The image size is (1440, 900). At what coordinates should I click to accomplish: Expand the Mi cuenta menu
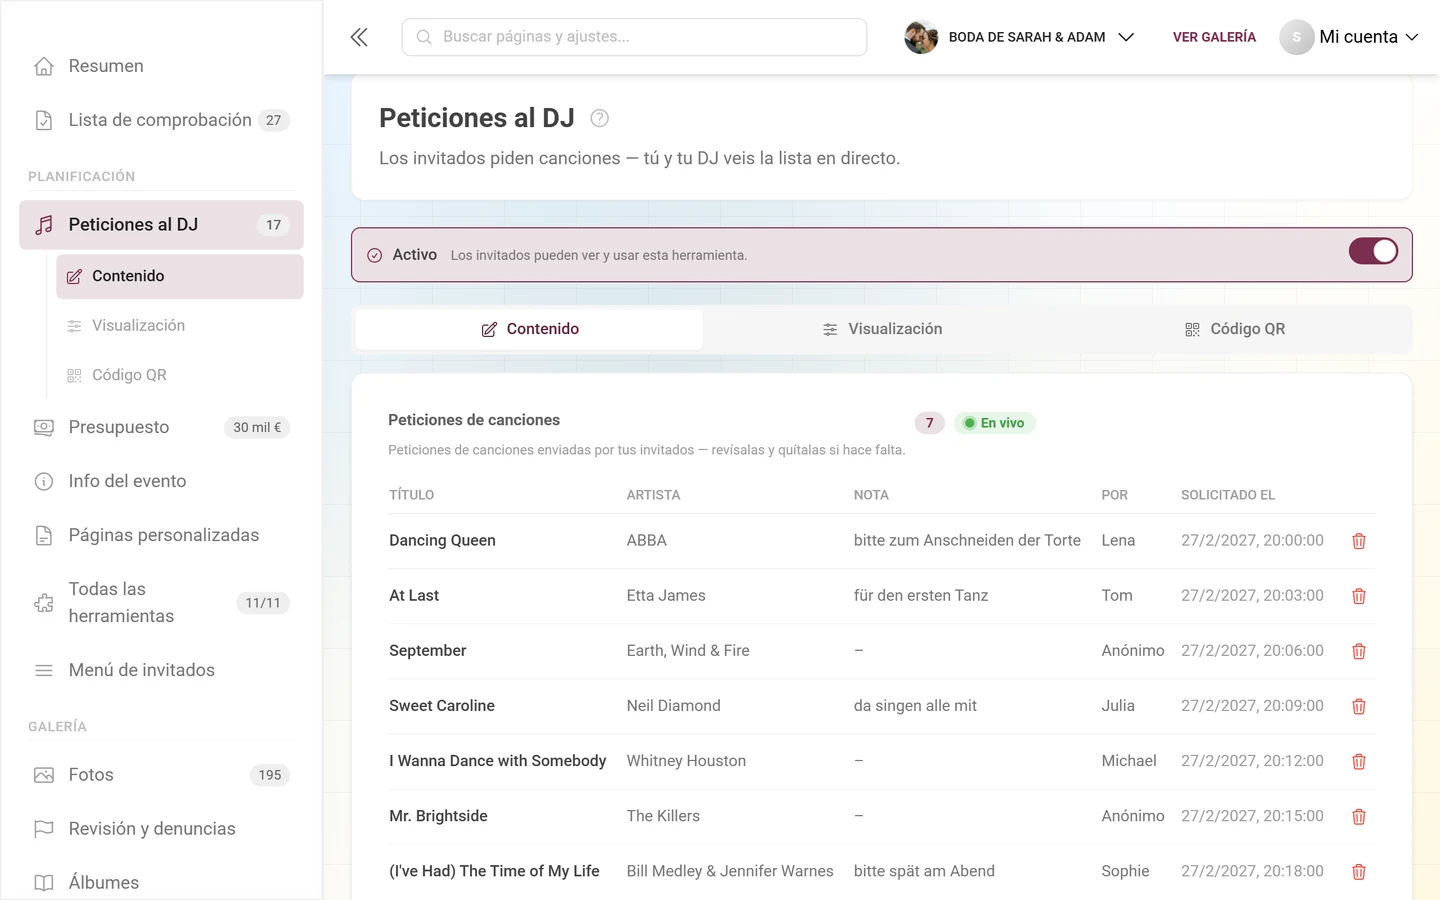[1349, 37]
